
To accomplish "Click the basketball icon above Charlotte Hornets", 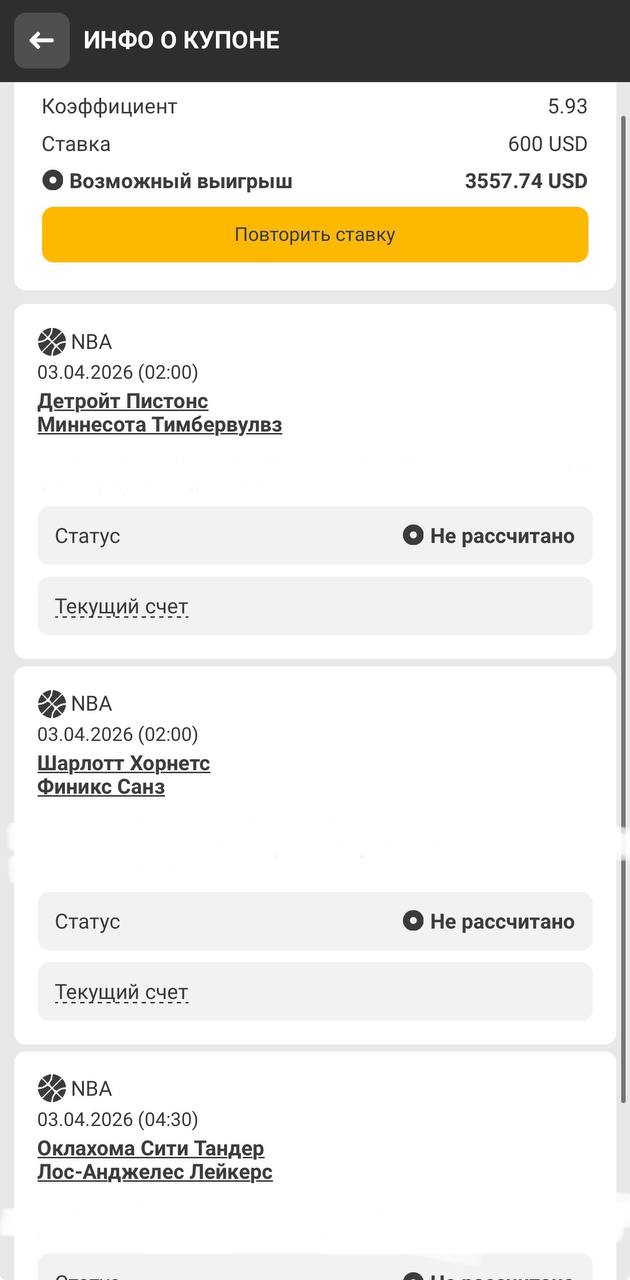I will (51, 704).
